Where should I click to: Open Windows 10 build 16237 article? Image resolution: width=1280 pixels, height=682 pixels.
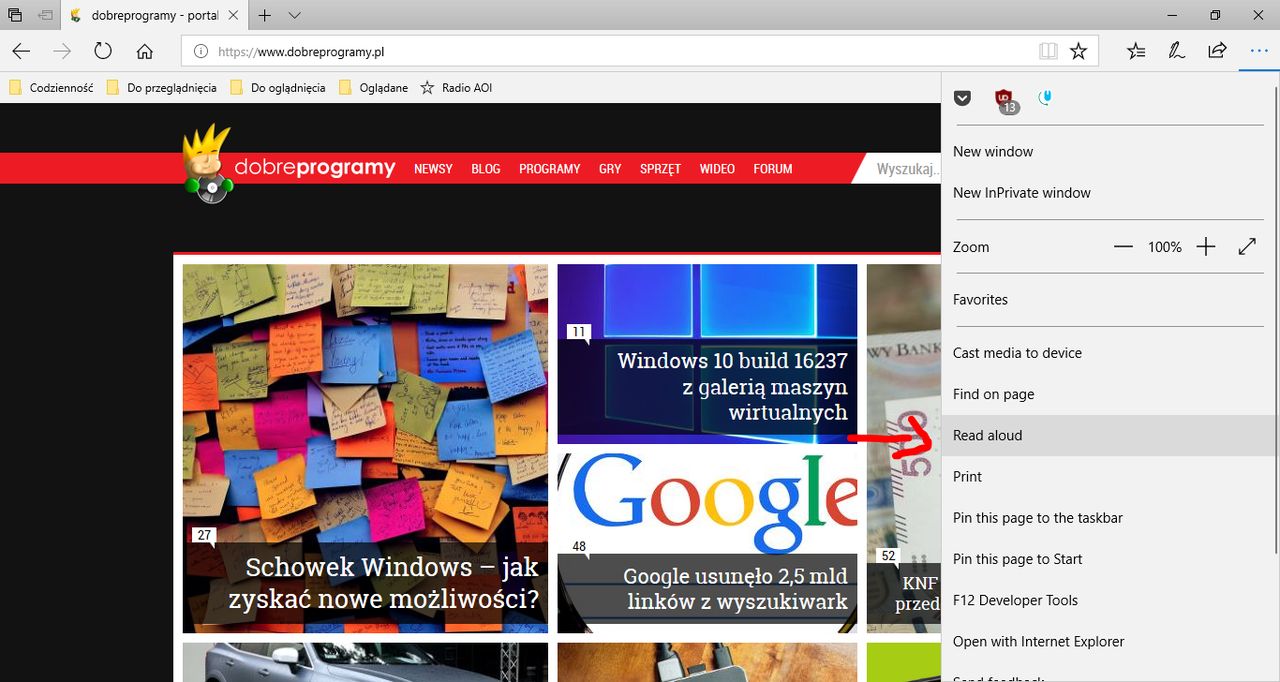707,354
